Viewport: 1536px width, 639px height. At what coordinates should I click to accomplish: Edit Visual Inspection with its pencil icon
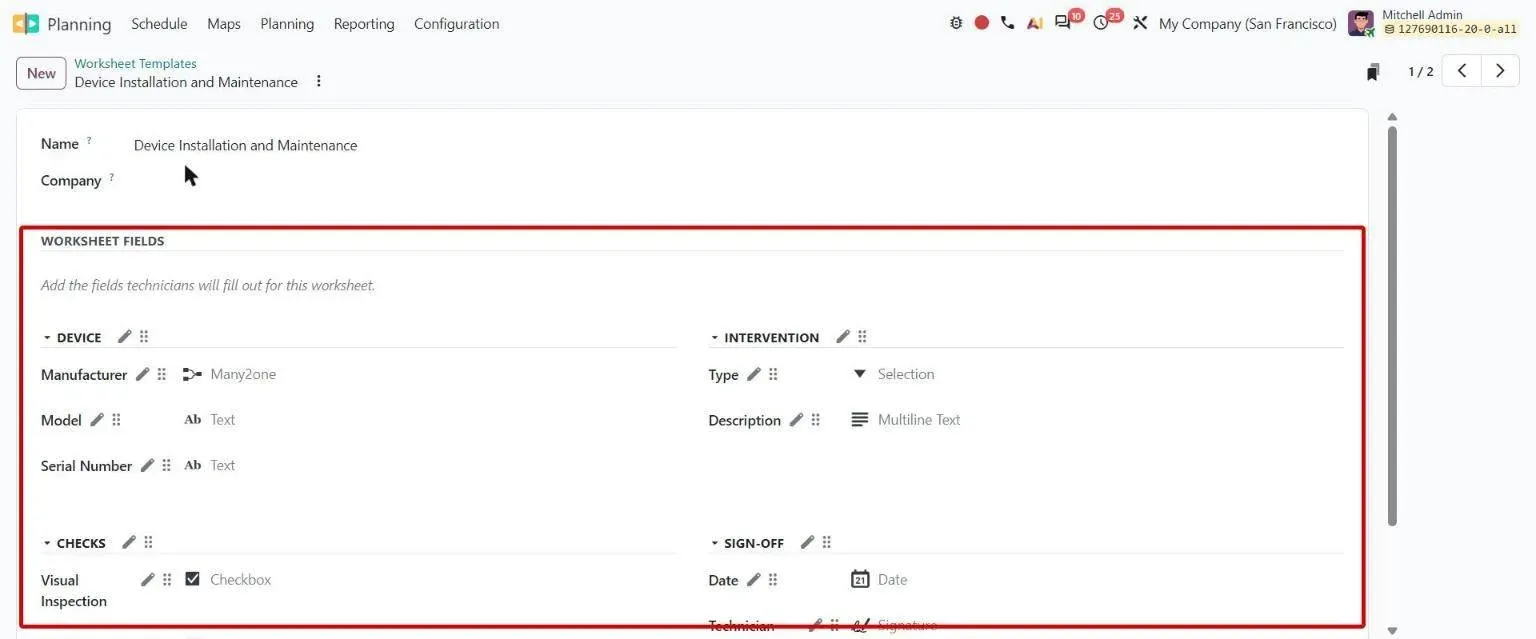[148, 579]
